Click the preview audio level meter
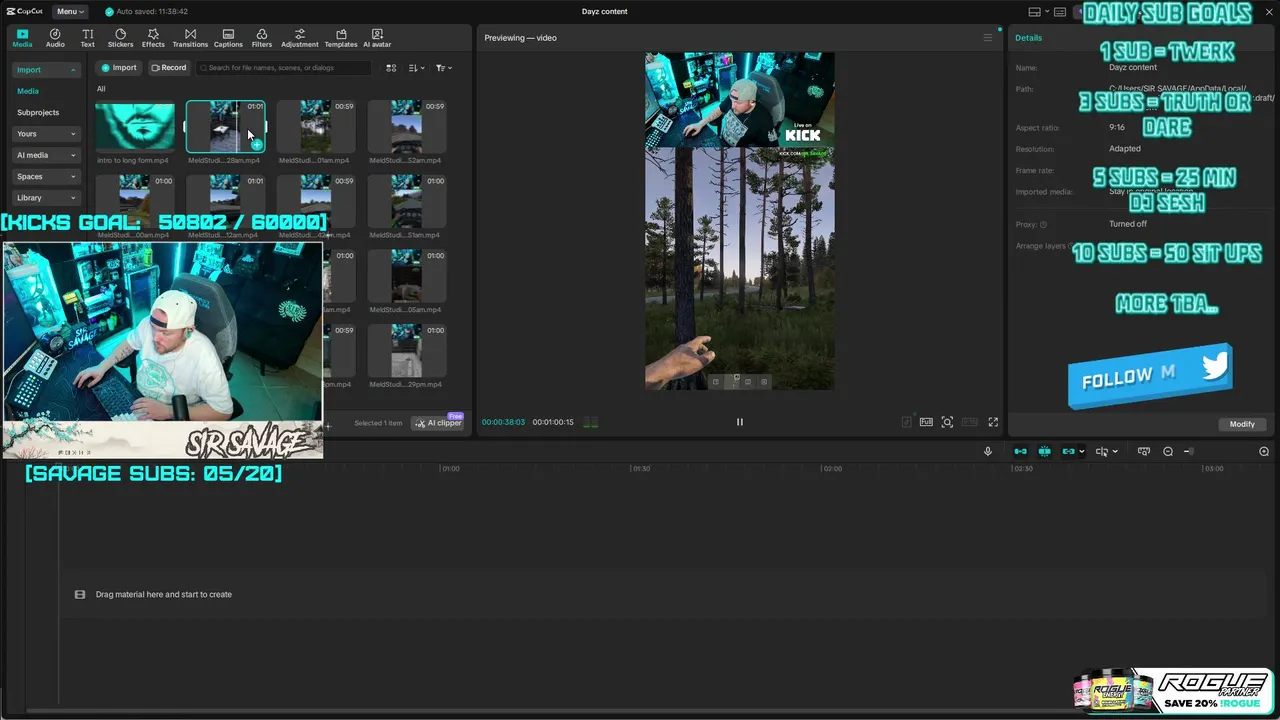 coord(590,422)
